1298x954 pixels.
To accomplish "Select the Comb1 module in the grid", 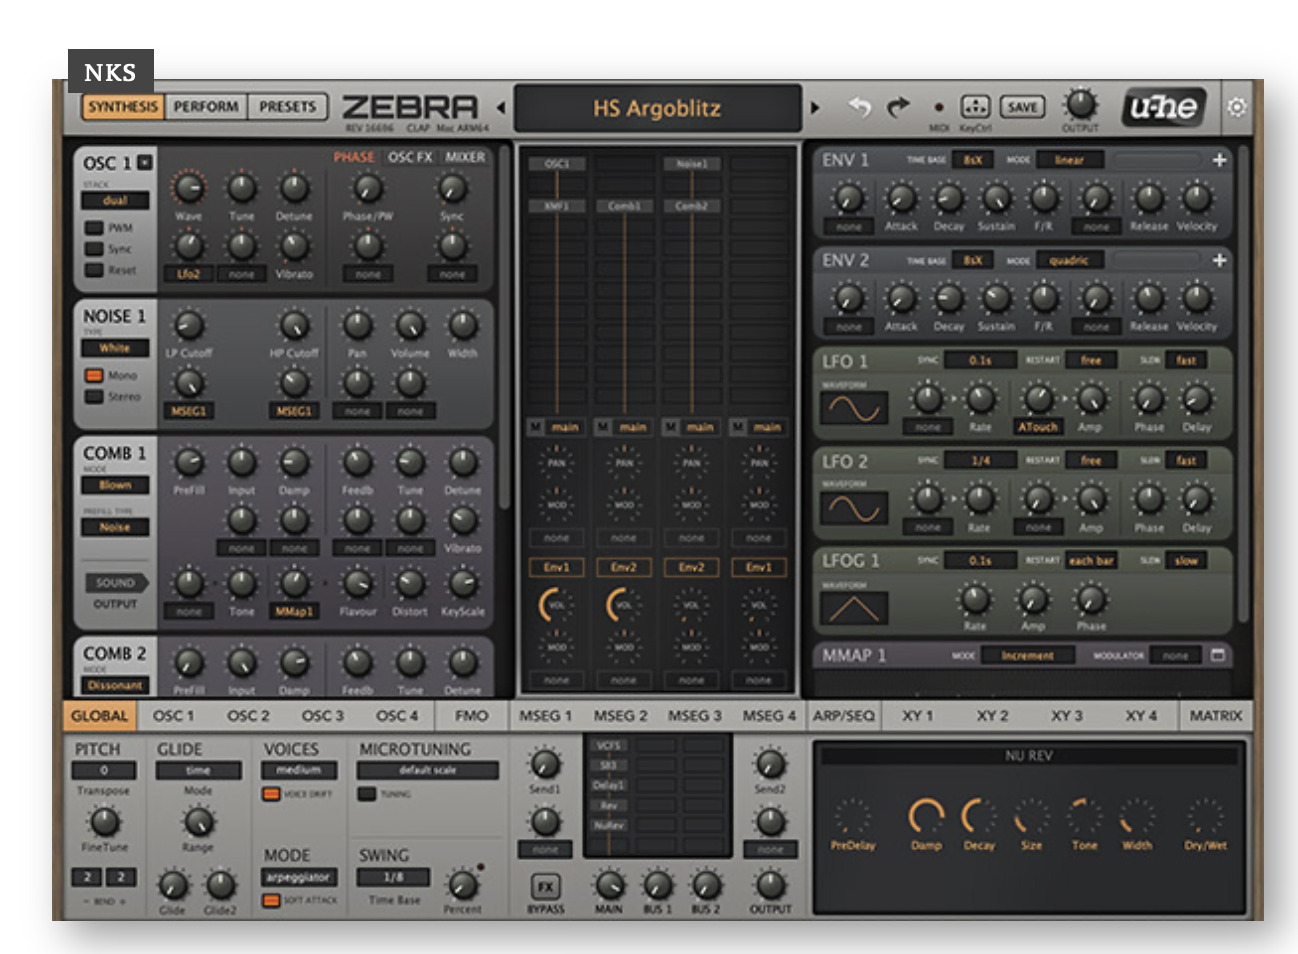I will click(624, 206).
